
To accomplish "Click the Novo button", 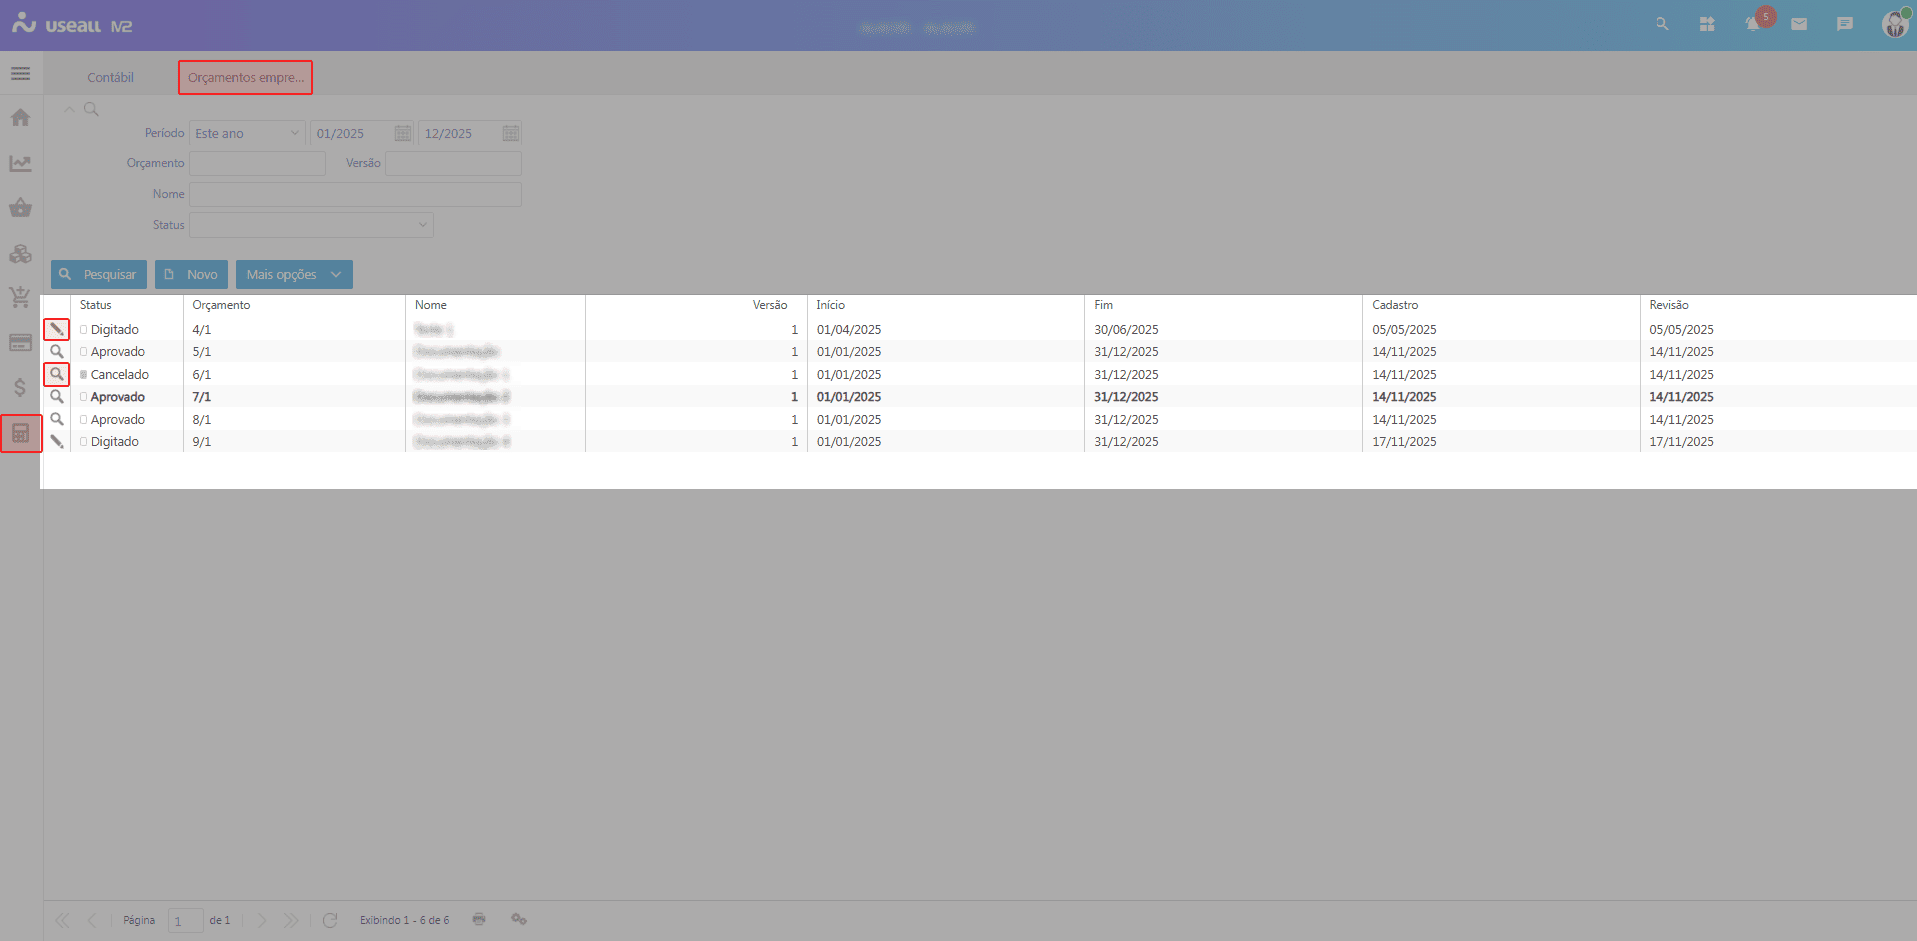I will coord(191,274).
